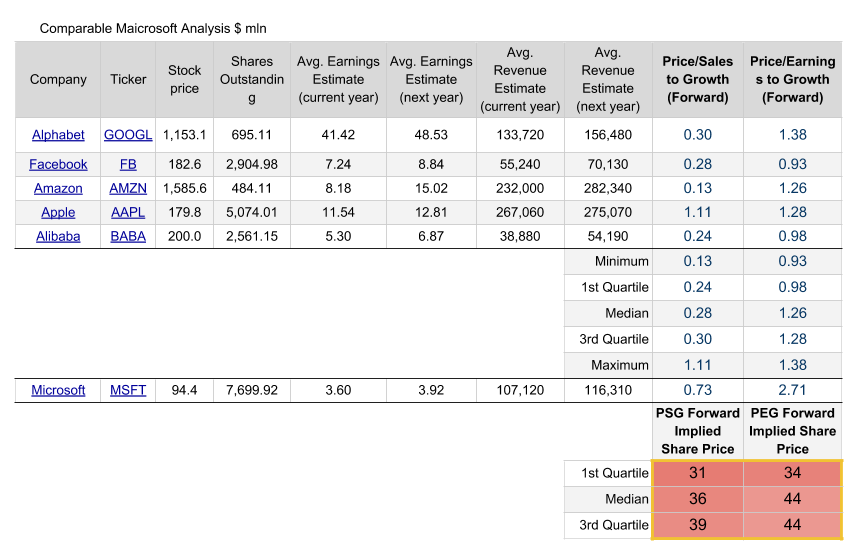The height and width of the screenshot is (552, 852).
Task: Select the red PSG Median cell showing 36
Action: coord(697,499)
